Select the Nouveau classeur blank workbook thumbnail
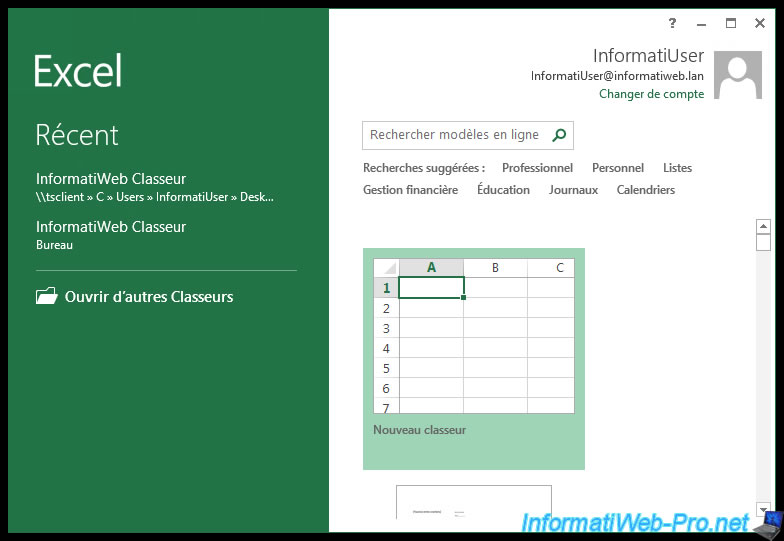784x541 pixels. 474,358
